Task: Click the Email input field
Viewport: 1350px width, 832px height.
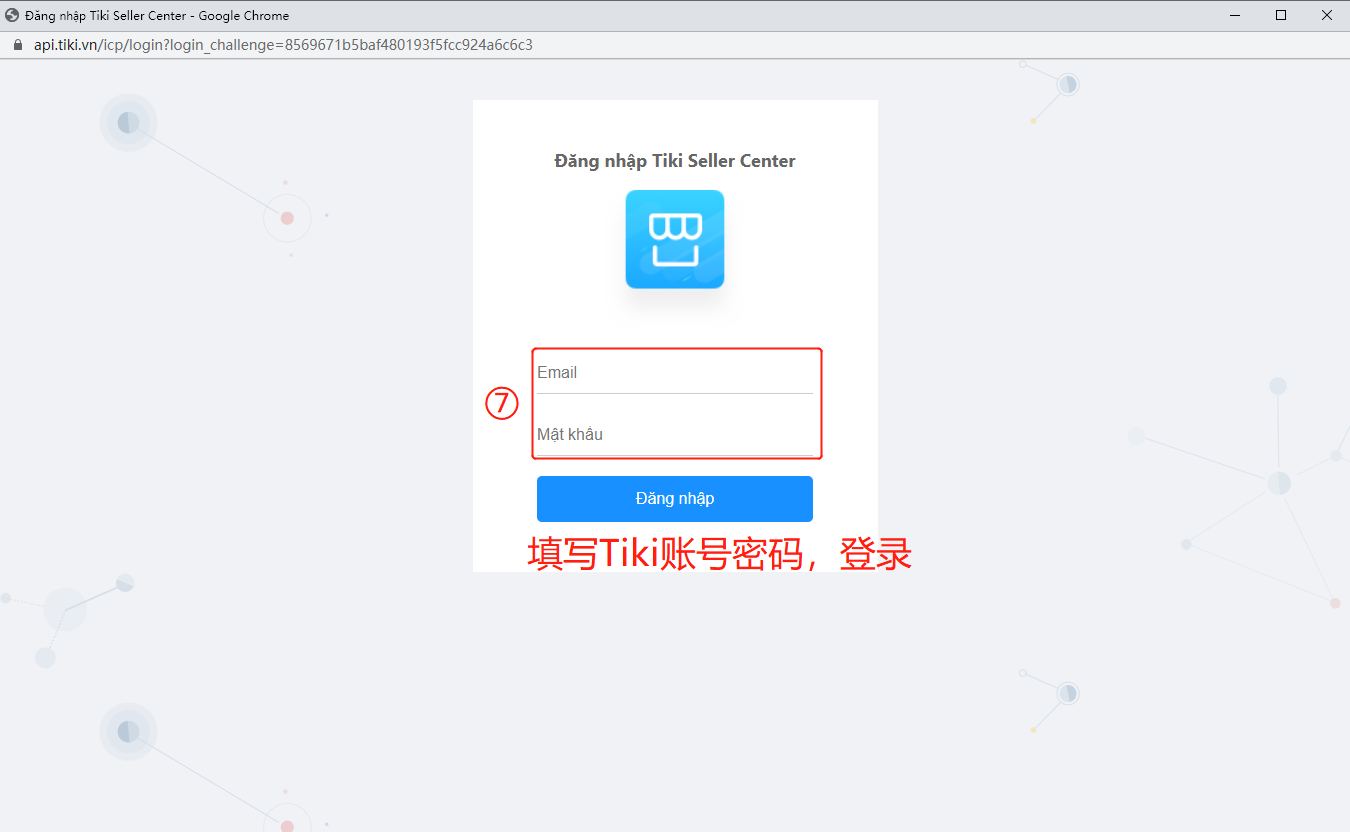Action: click(674, 373)
